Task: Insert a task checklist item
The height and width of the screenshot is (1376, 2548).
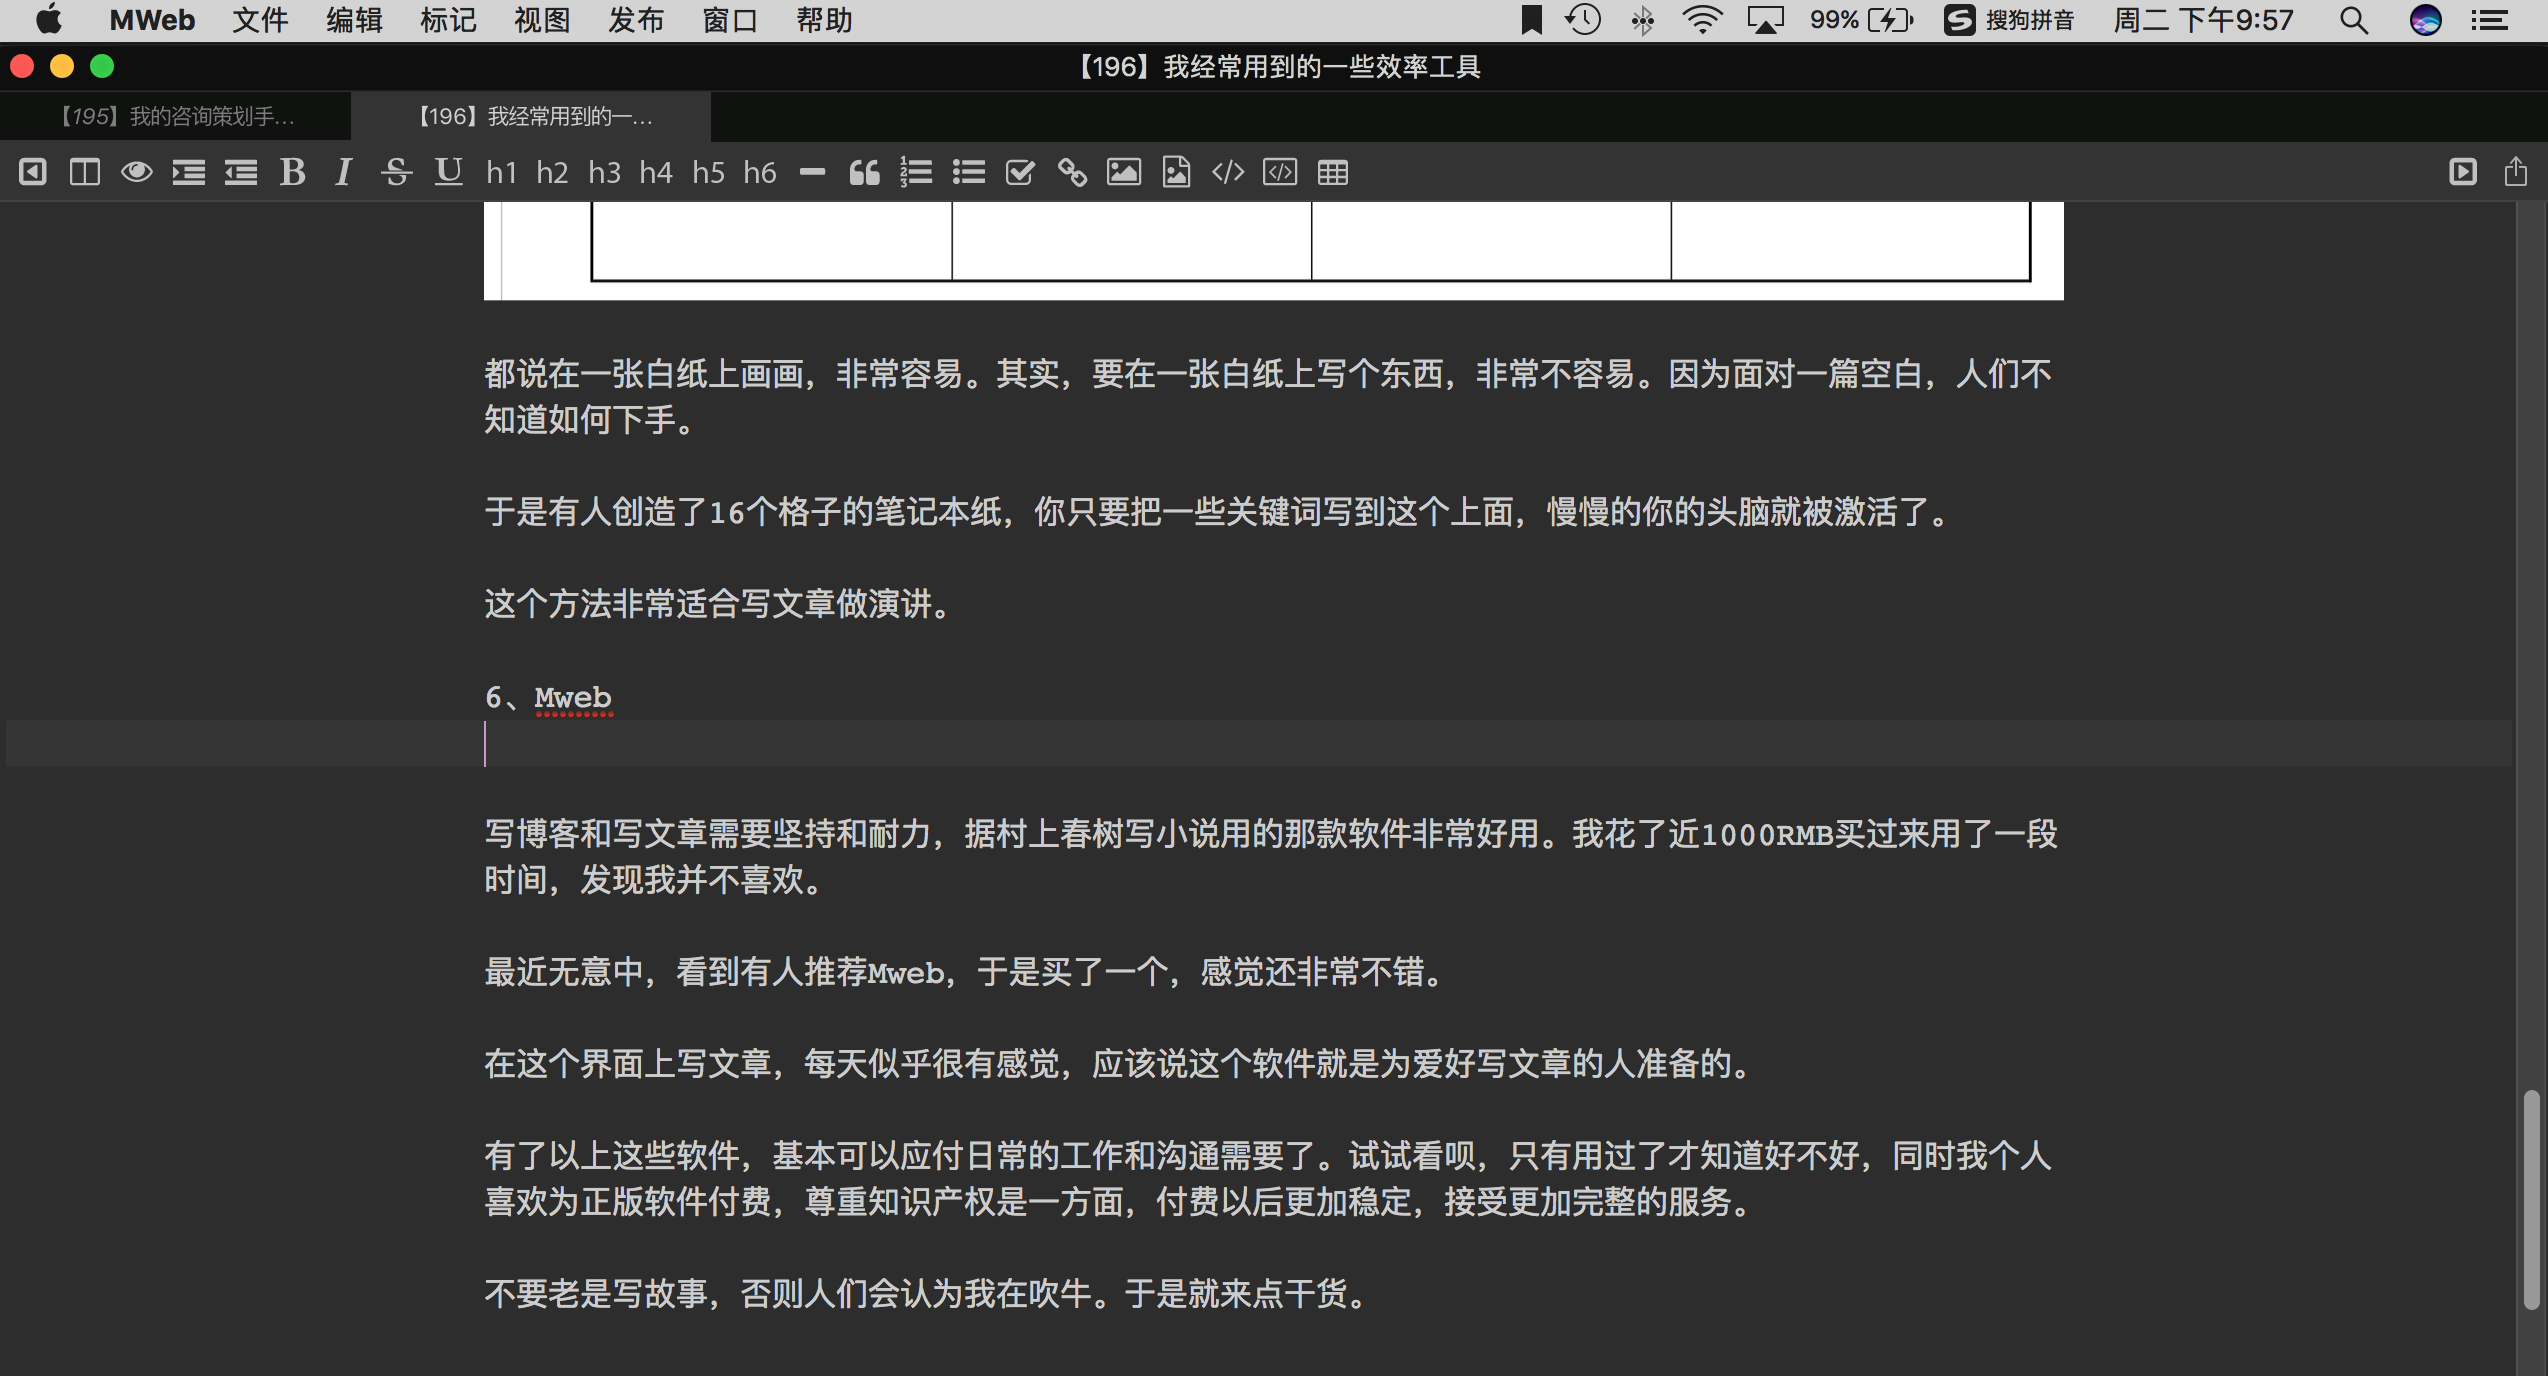Action: coord(1019,172)
